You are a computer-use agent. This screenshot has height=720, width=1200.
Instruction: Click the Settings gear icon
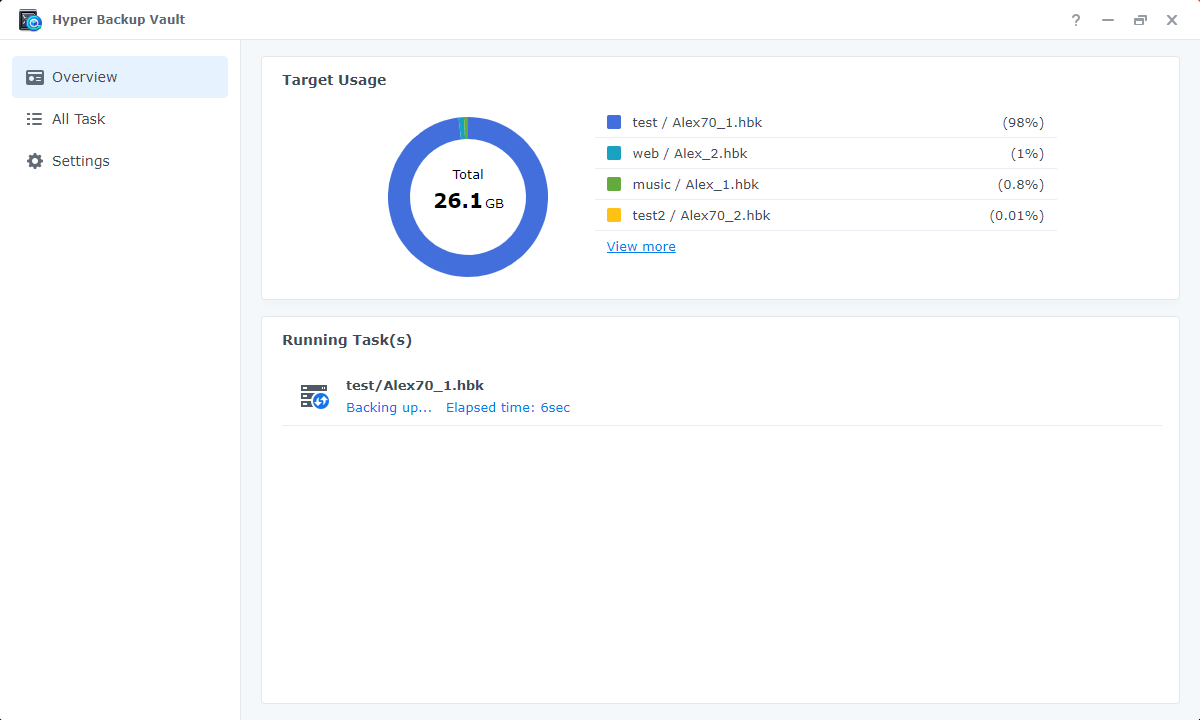point(35,161)
